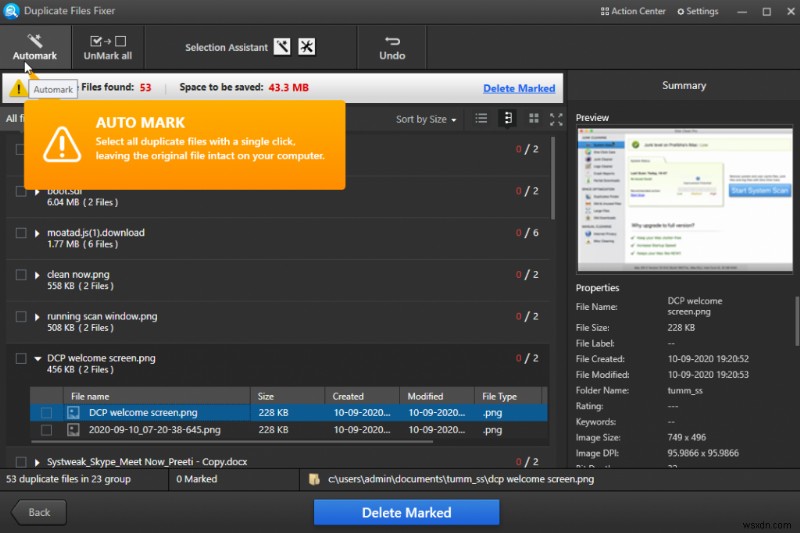The height and width of the screenshot is (533, 800).
Task: Click the Duplicate Files Fixer app logo
Action: click(x=11, y=11)
